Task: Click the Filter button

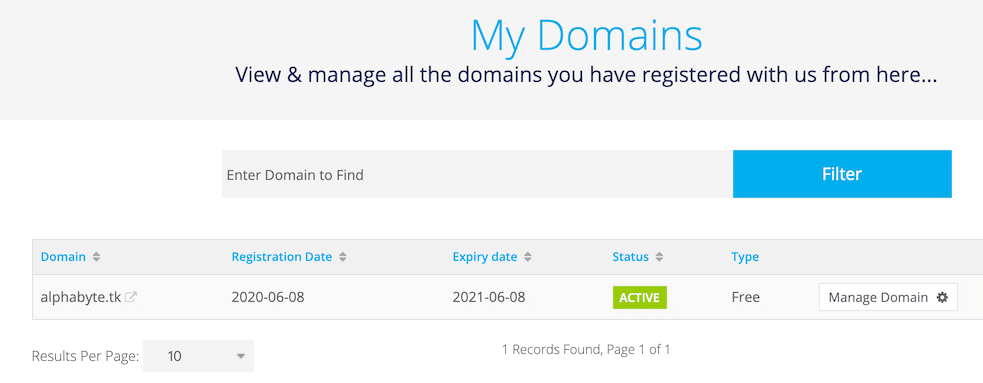Action: [842, 174]
